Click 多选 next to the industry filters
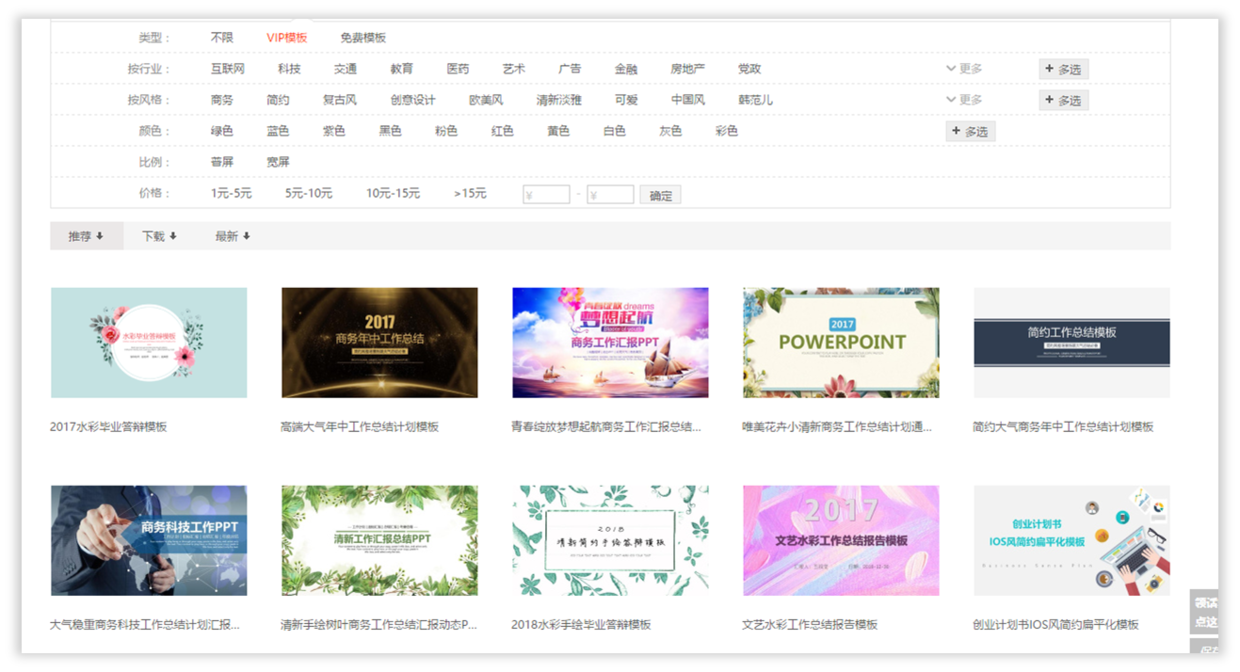The image size is (1240, 672). [1063, 68]
